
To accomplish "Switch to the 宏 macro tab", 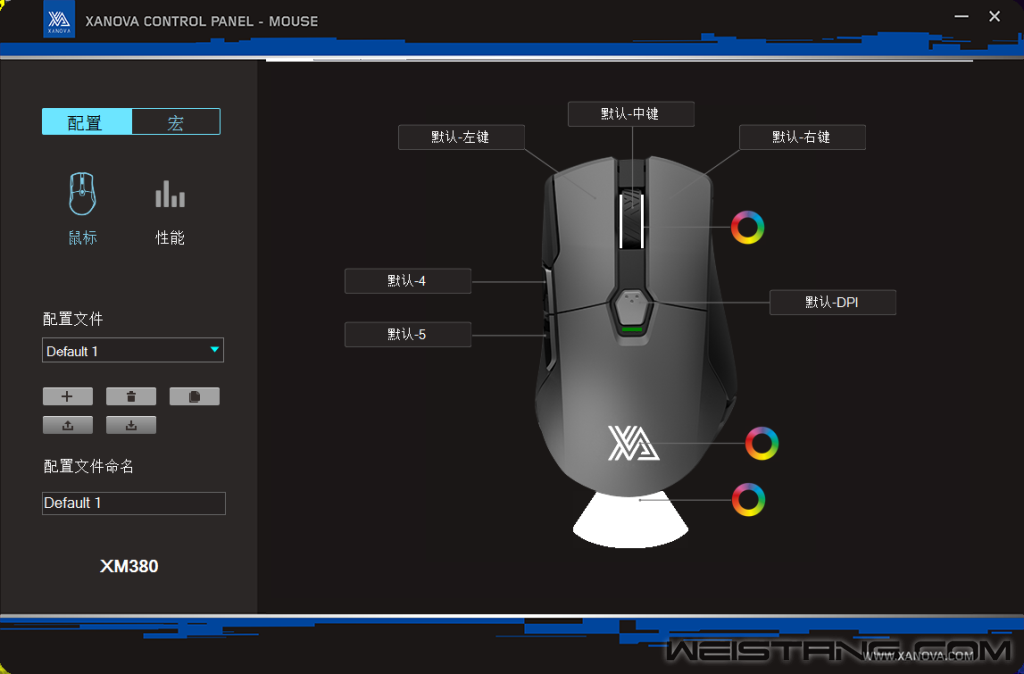I will click(x=176, y=122).
